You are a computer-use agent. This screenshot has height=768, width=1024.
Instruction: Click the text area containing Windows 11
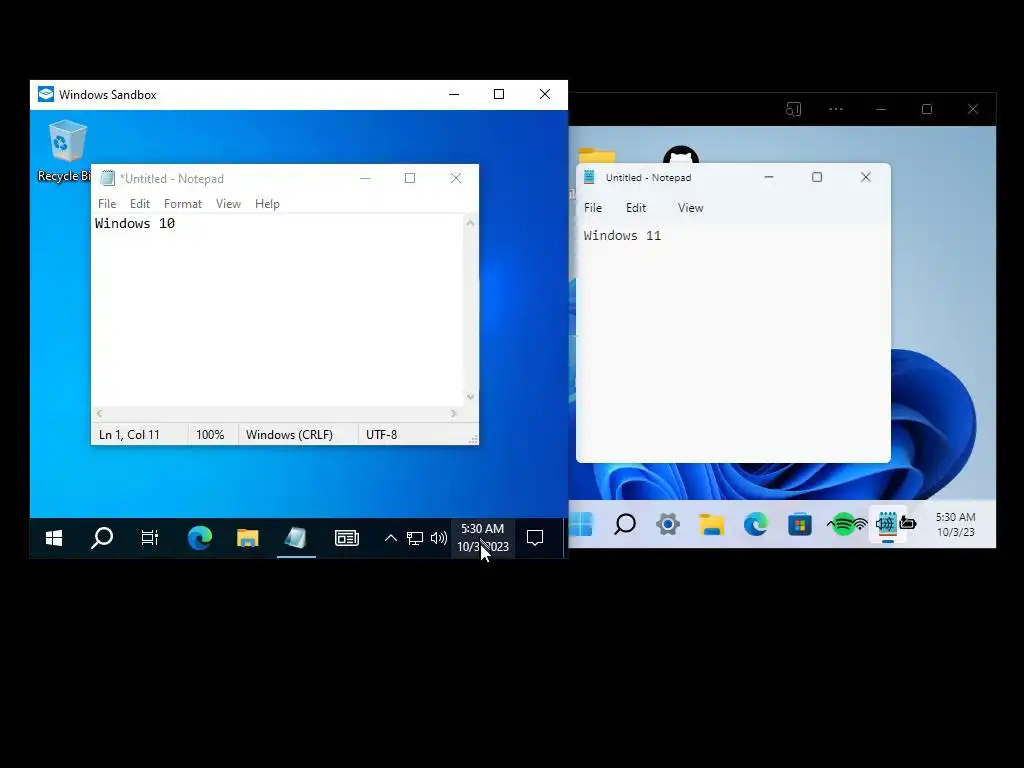tap(733, 343)
